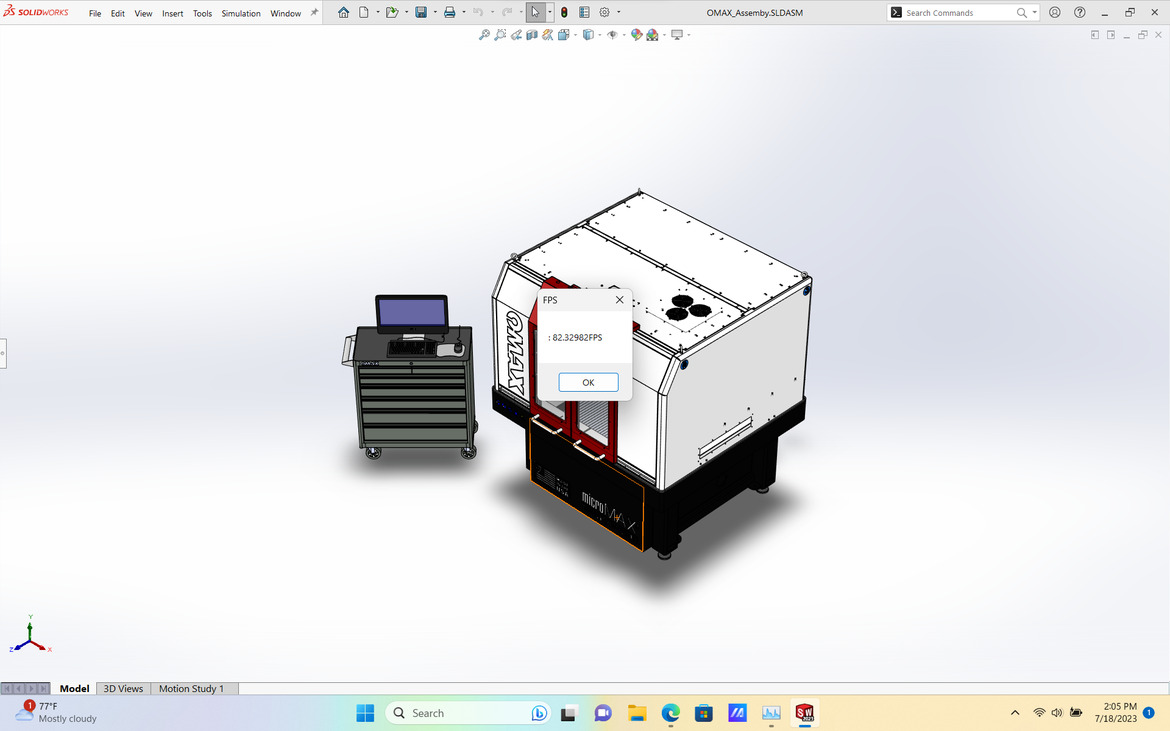The image size is (1170, 731).
Task: Open the Window menu
Action: (x=286, y=13)
